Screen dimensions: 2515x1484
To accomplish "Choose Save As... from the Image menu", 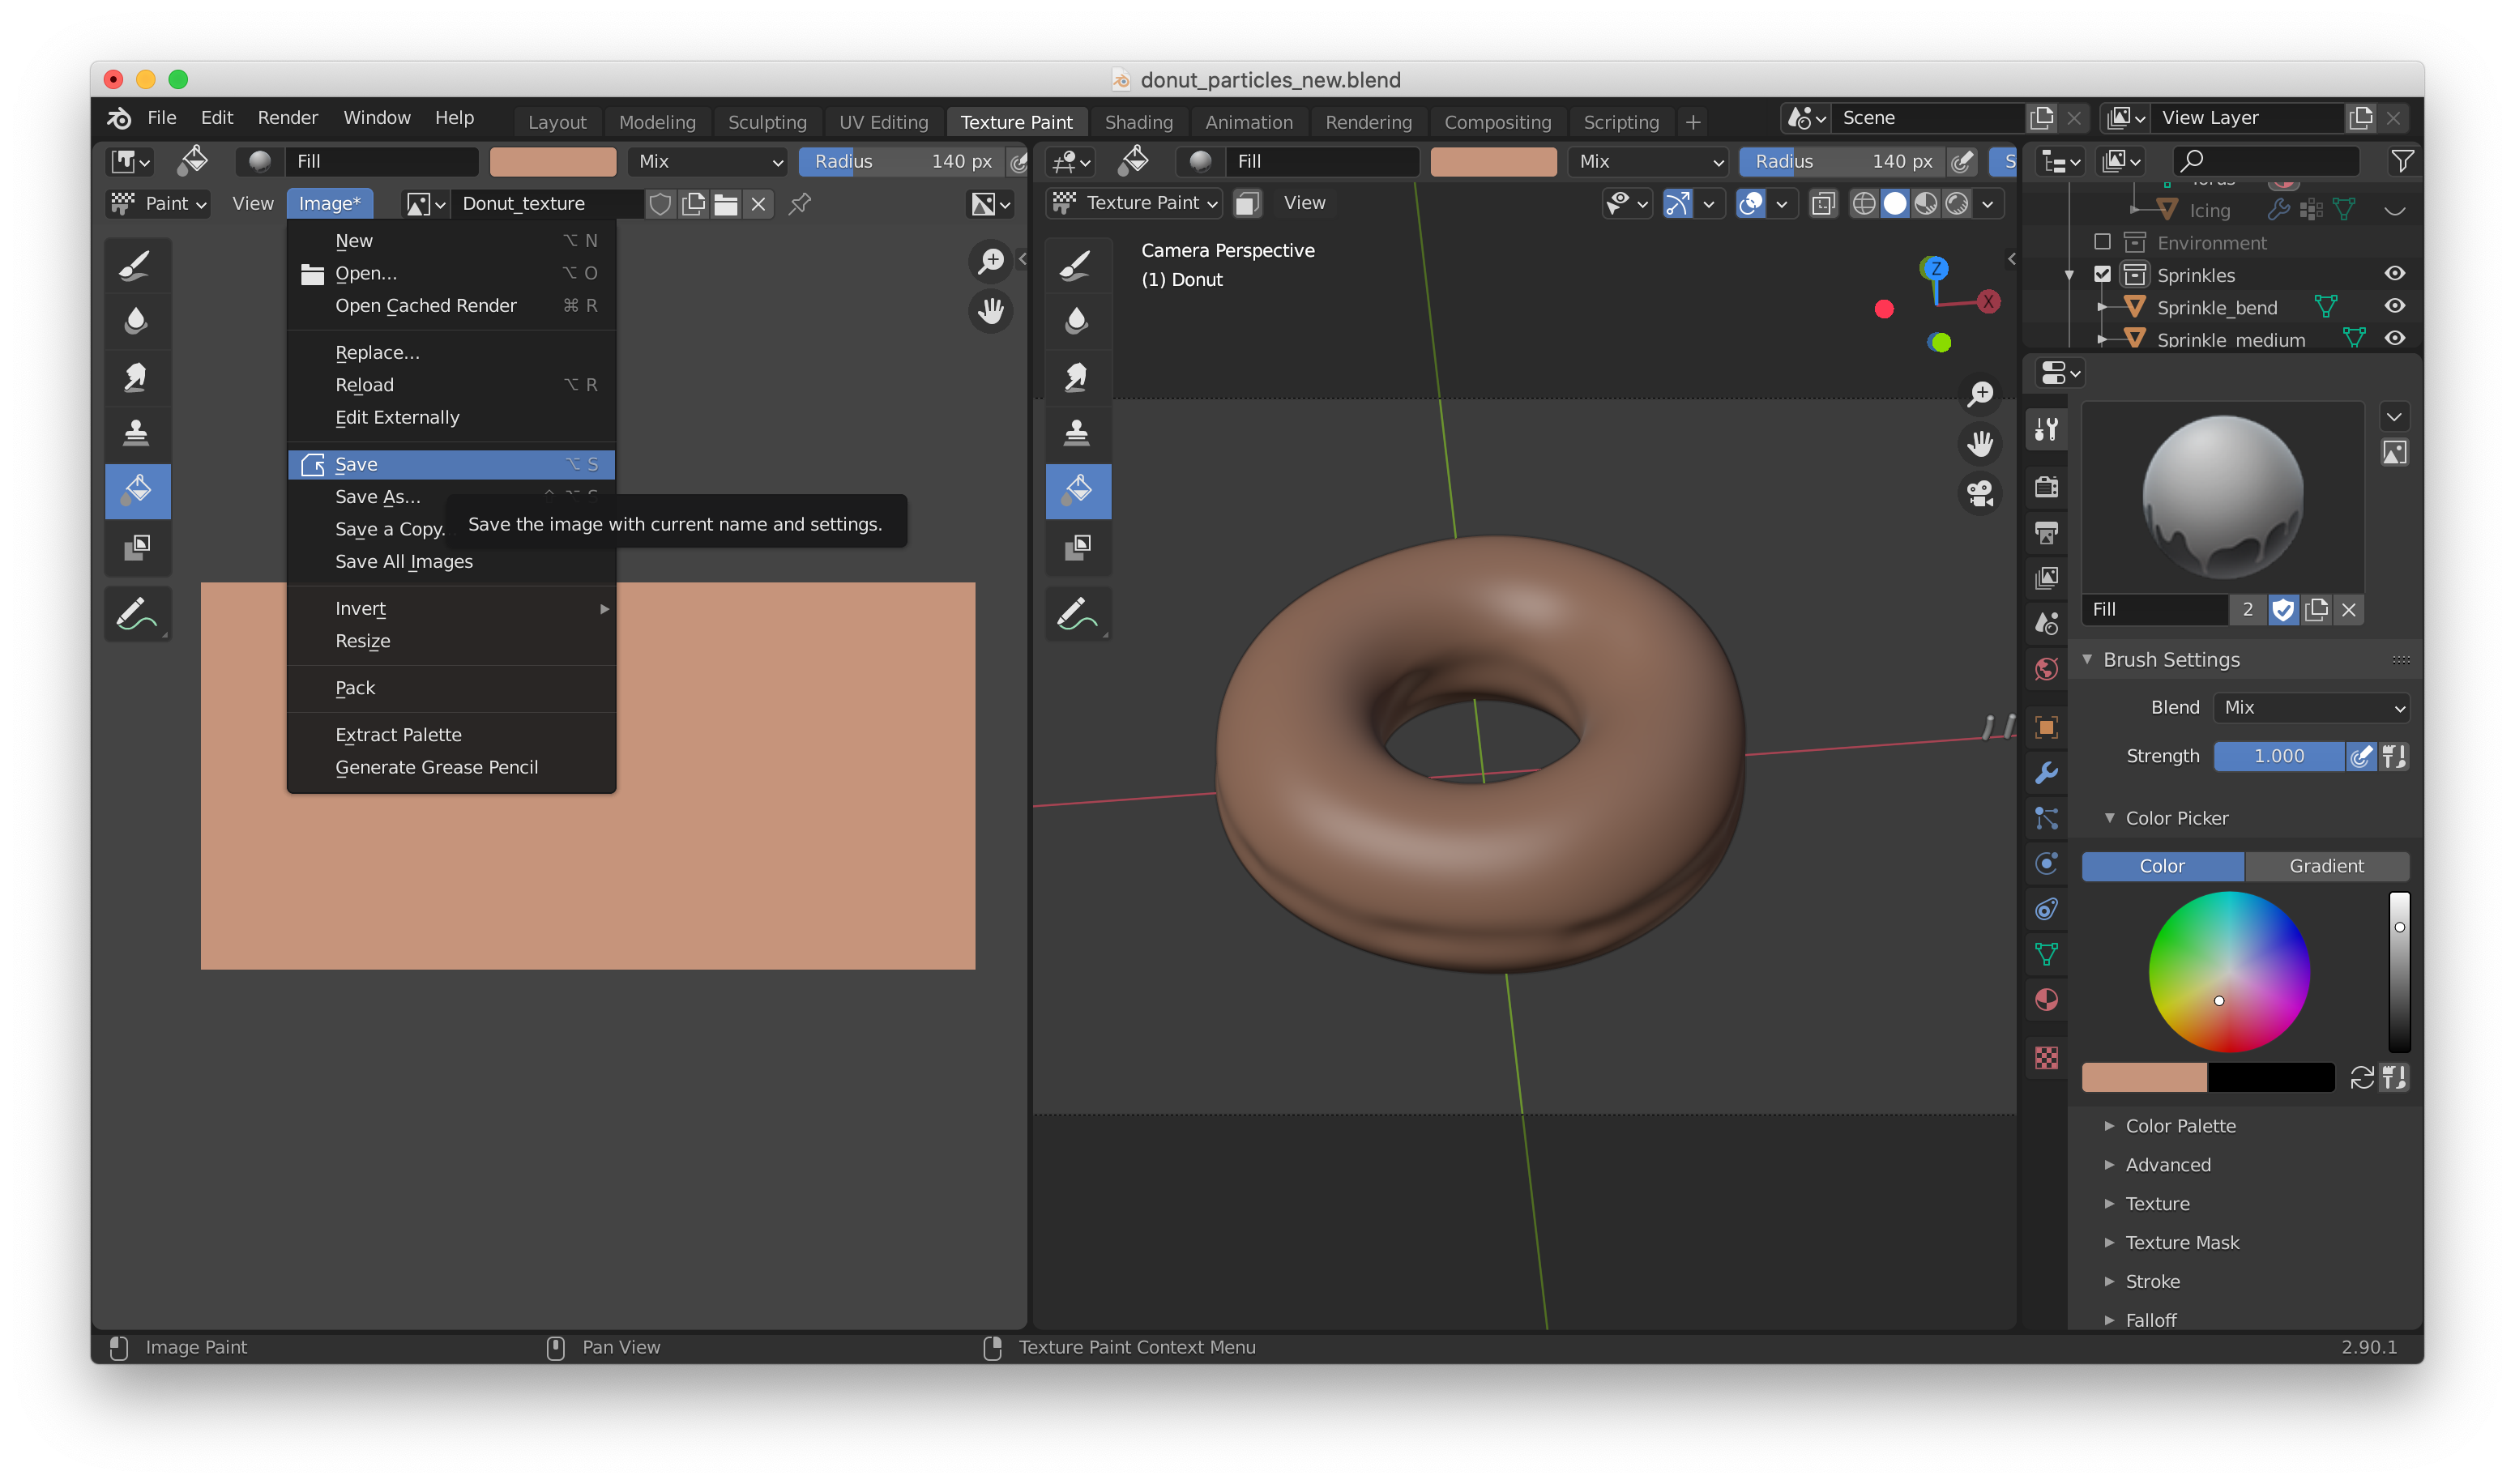I will pos(451,497).
